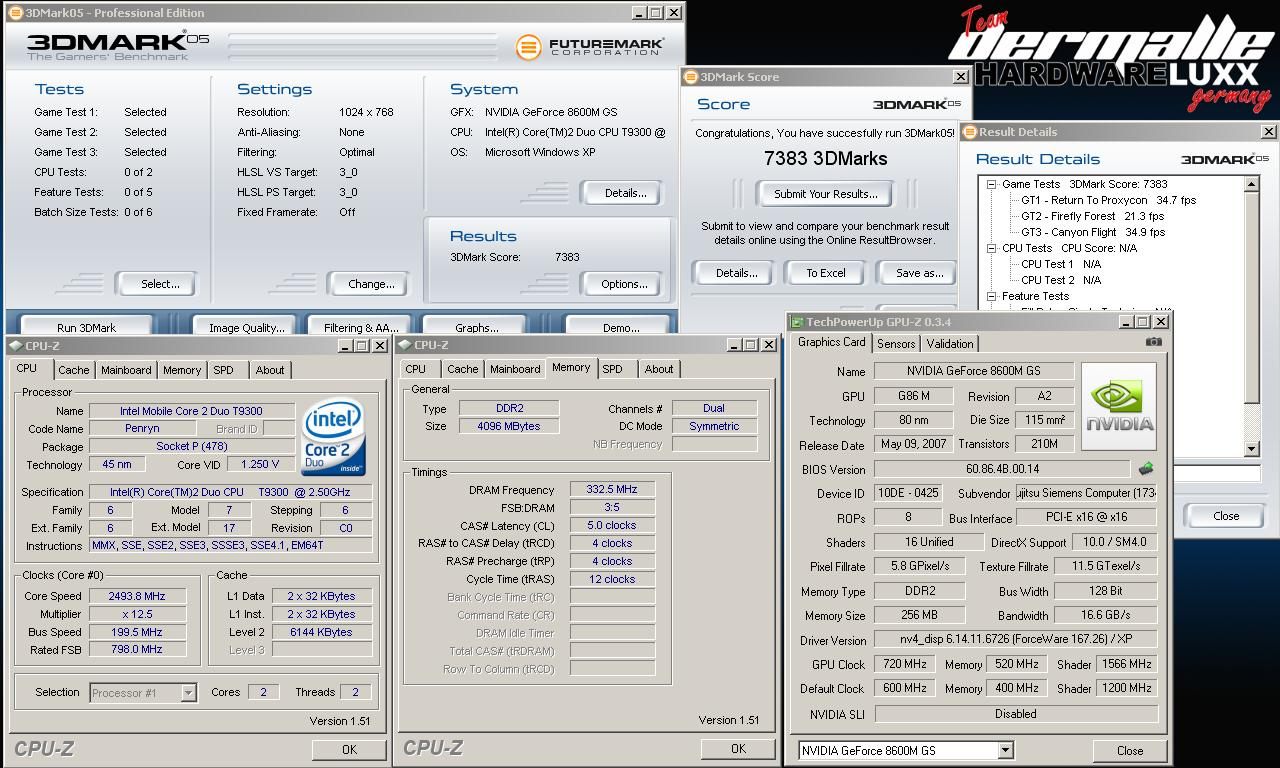Minimize the GPU-Z window
Viewport: 1280px width, 768px height.
click(x=1126, y=322)
